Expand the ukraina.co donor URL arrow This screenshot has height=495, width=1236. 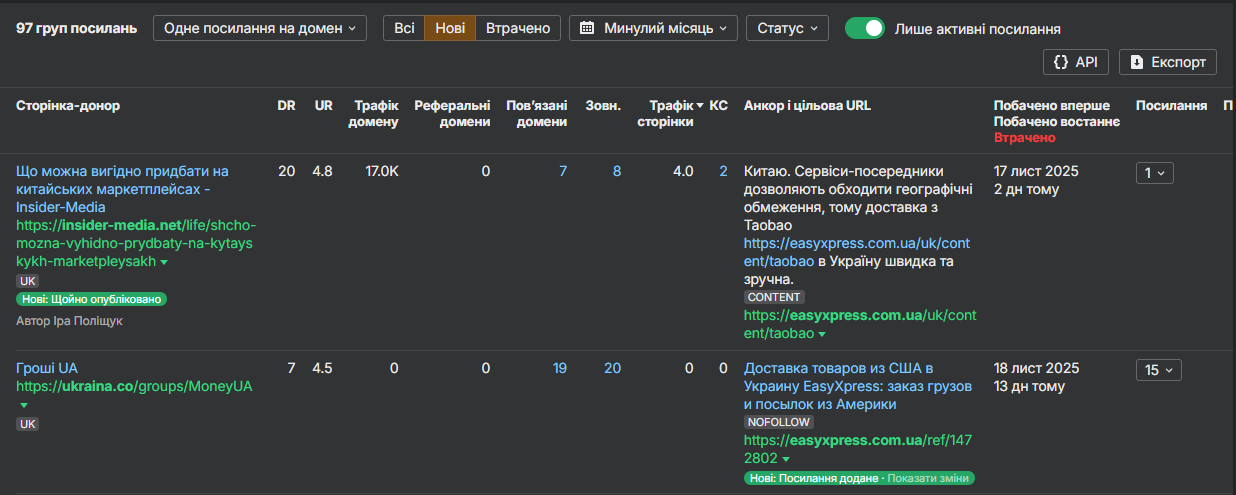tap(24, 405)
